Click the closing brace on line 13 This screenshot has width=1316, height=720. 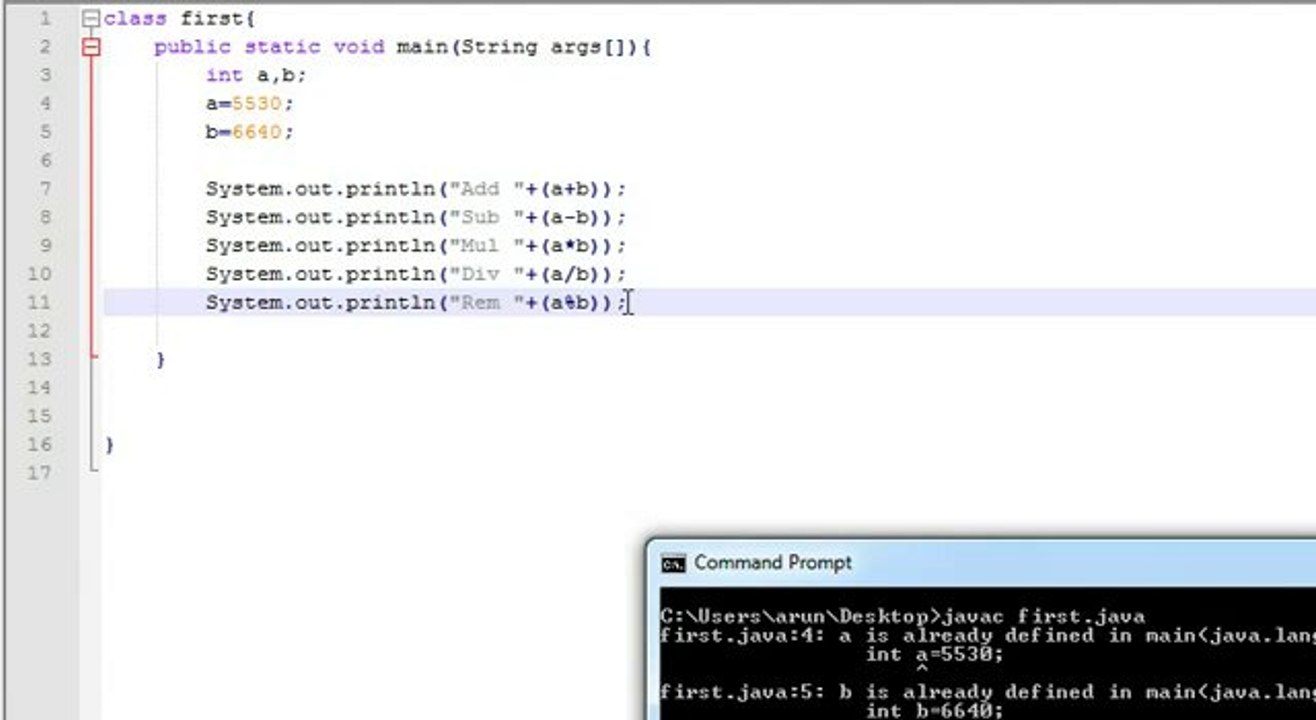(x=160, y=359)
